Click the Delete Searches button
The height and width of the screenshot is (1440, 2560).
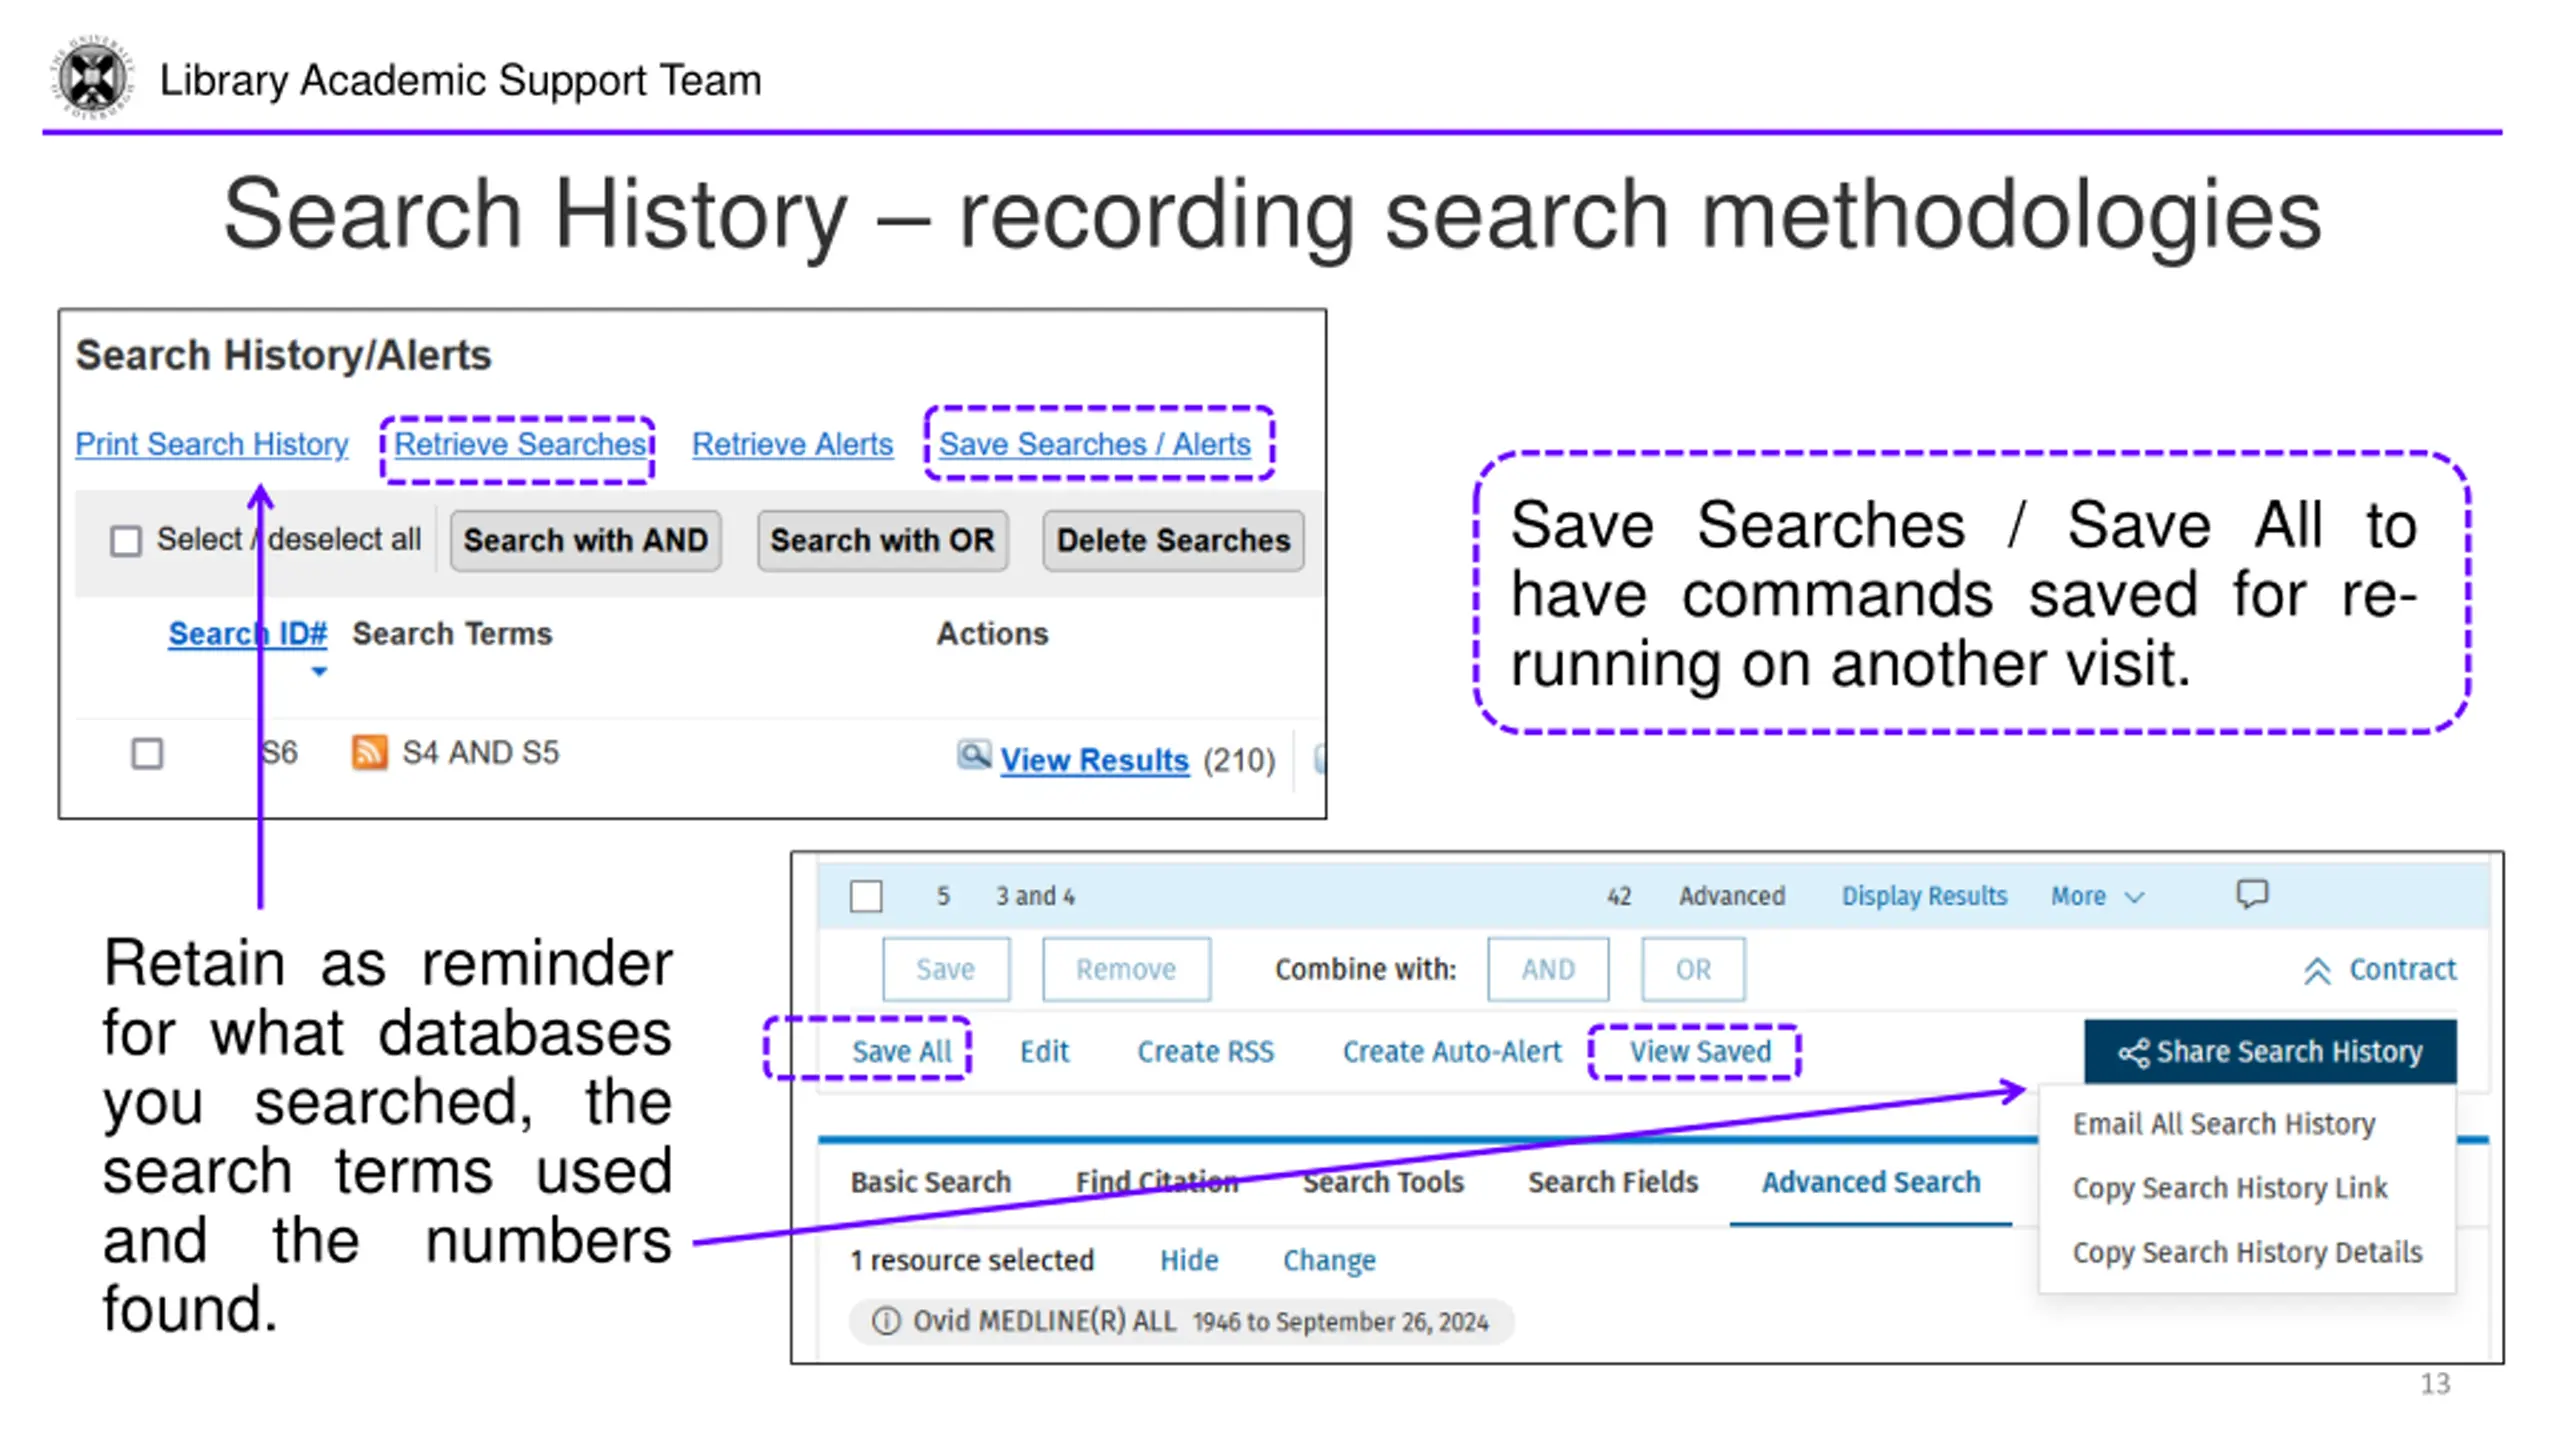pyautogui.click(x=1173, y=541)
